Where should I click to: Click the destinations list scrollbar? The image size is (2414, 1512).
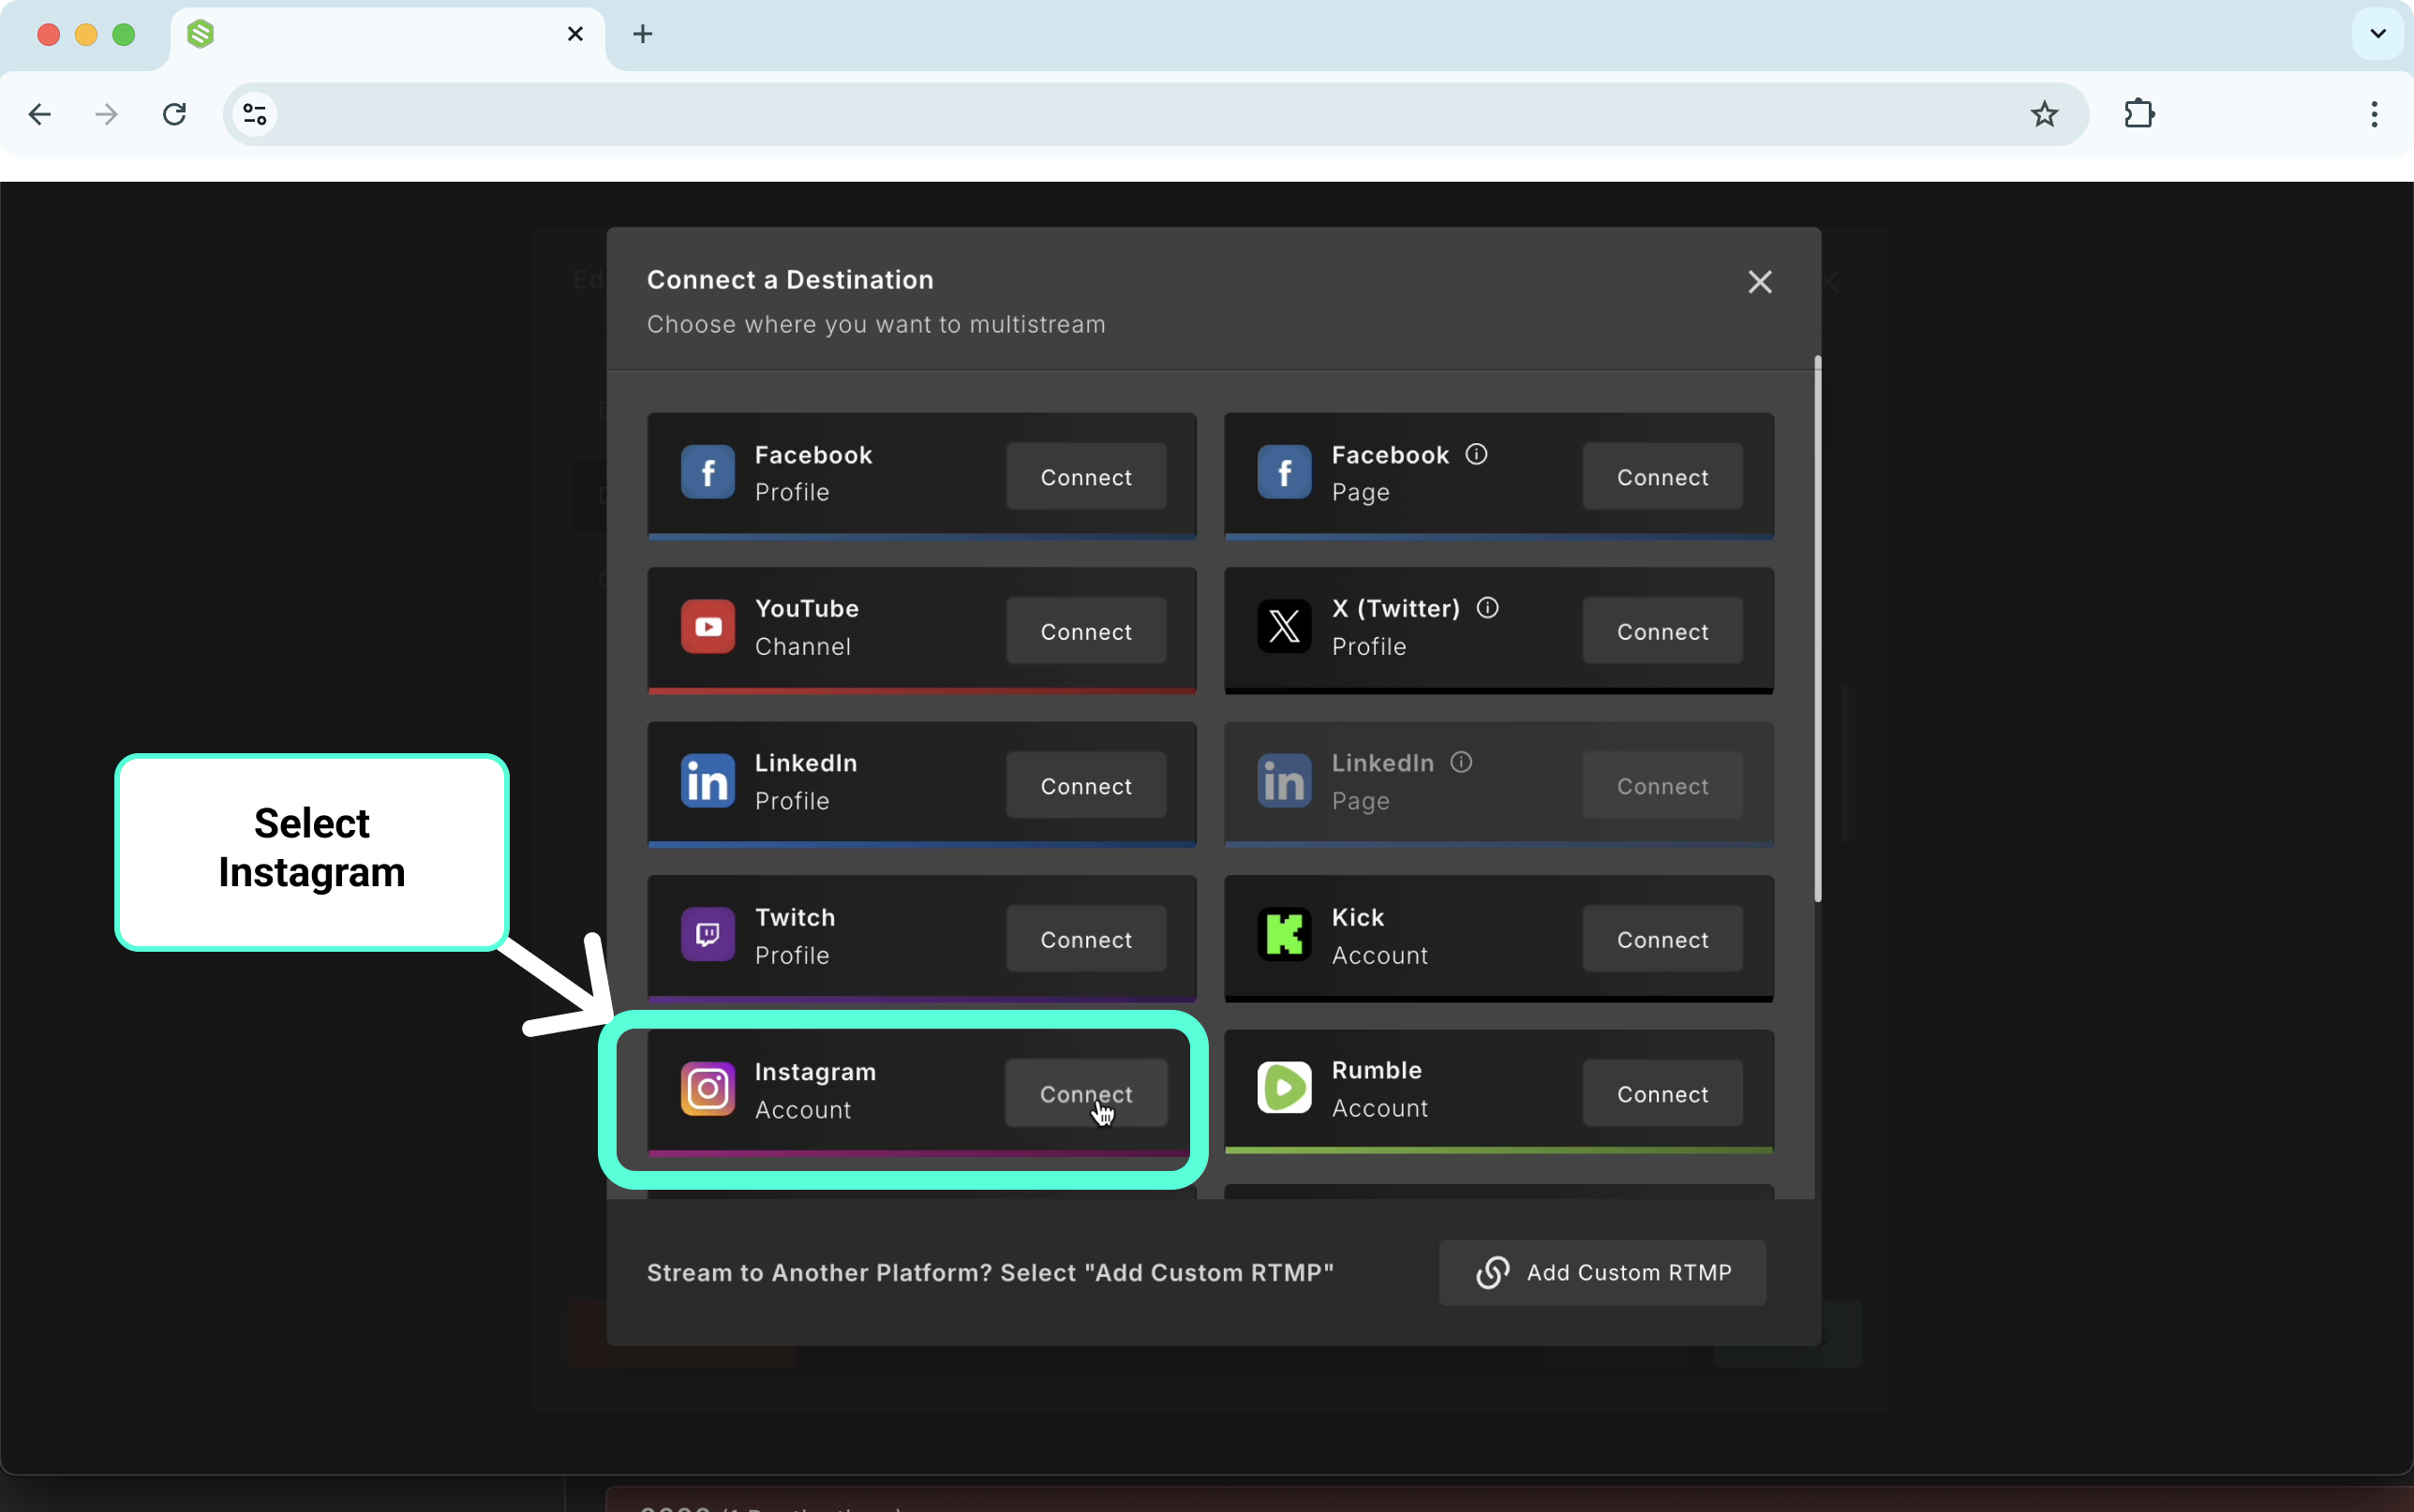coord(1817,629)
